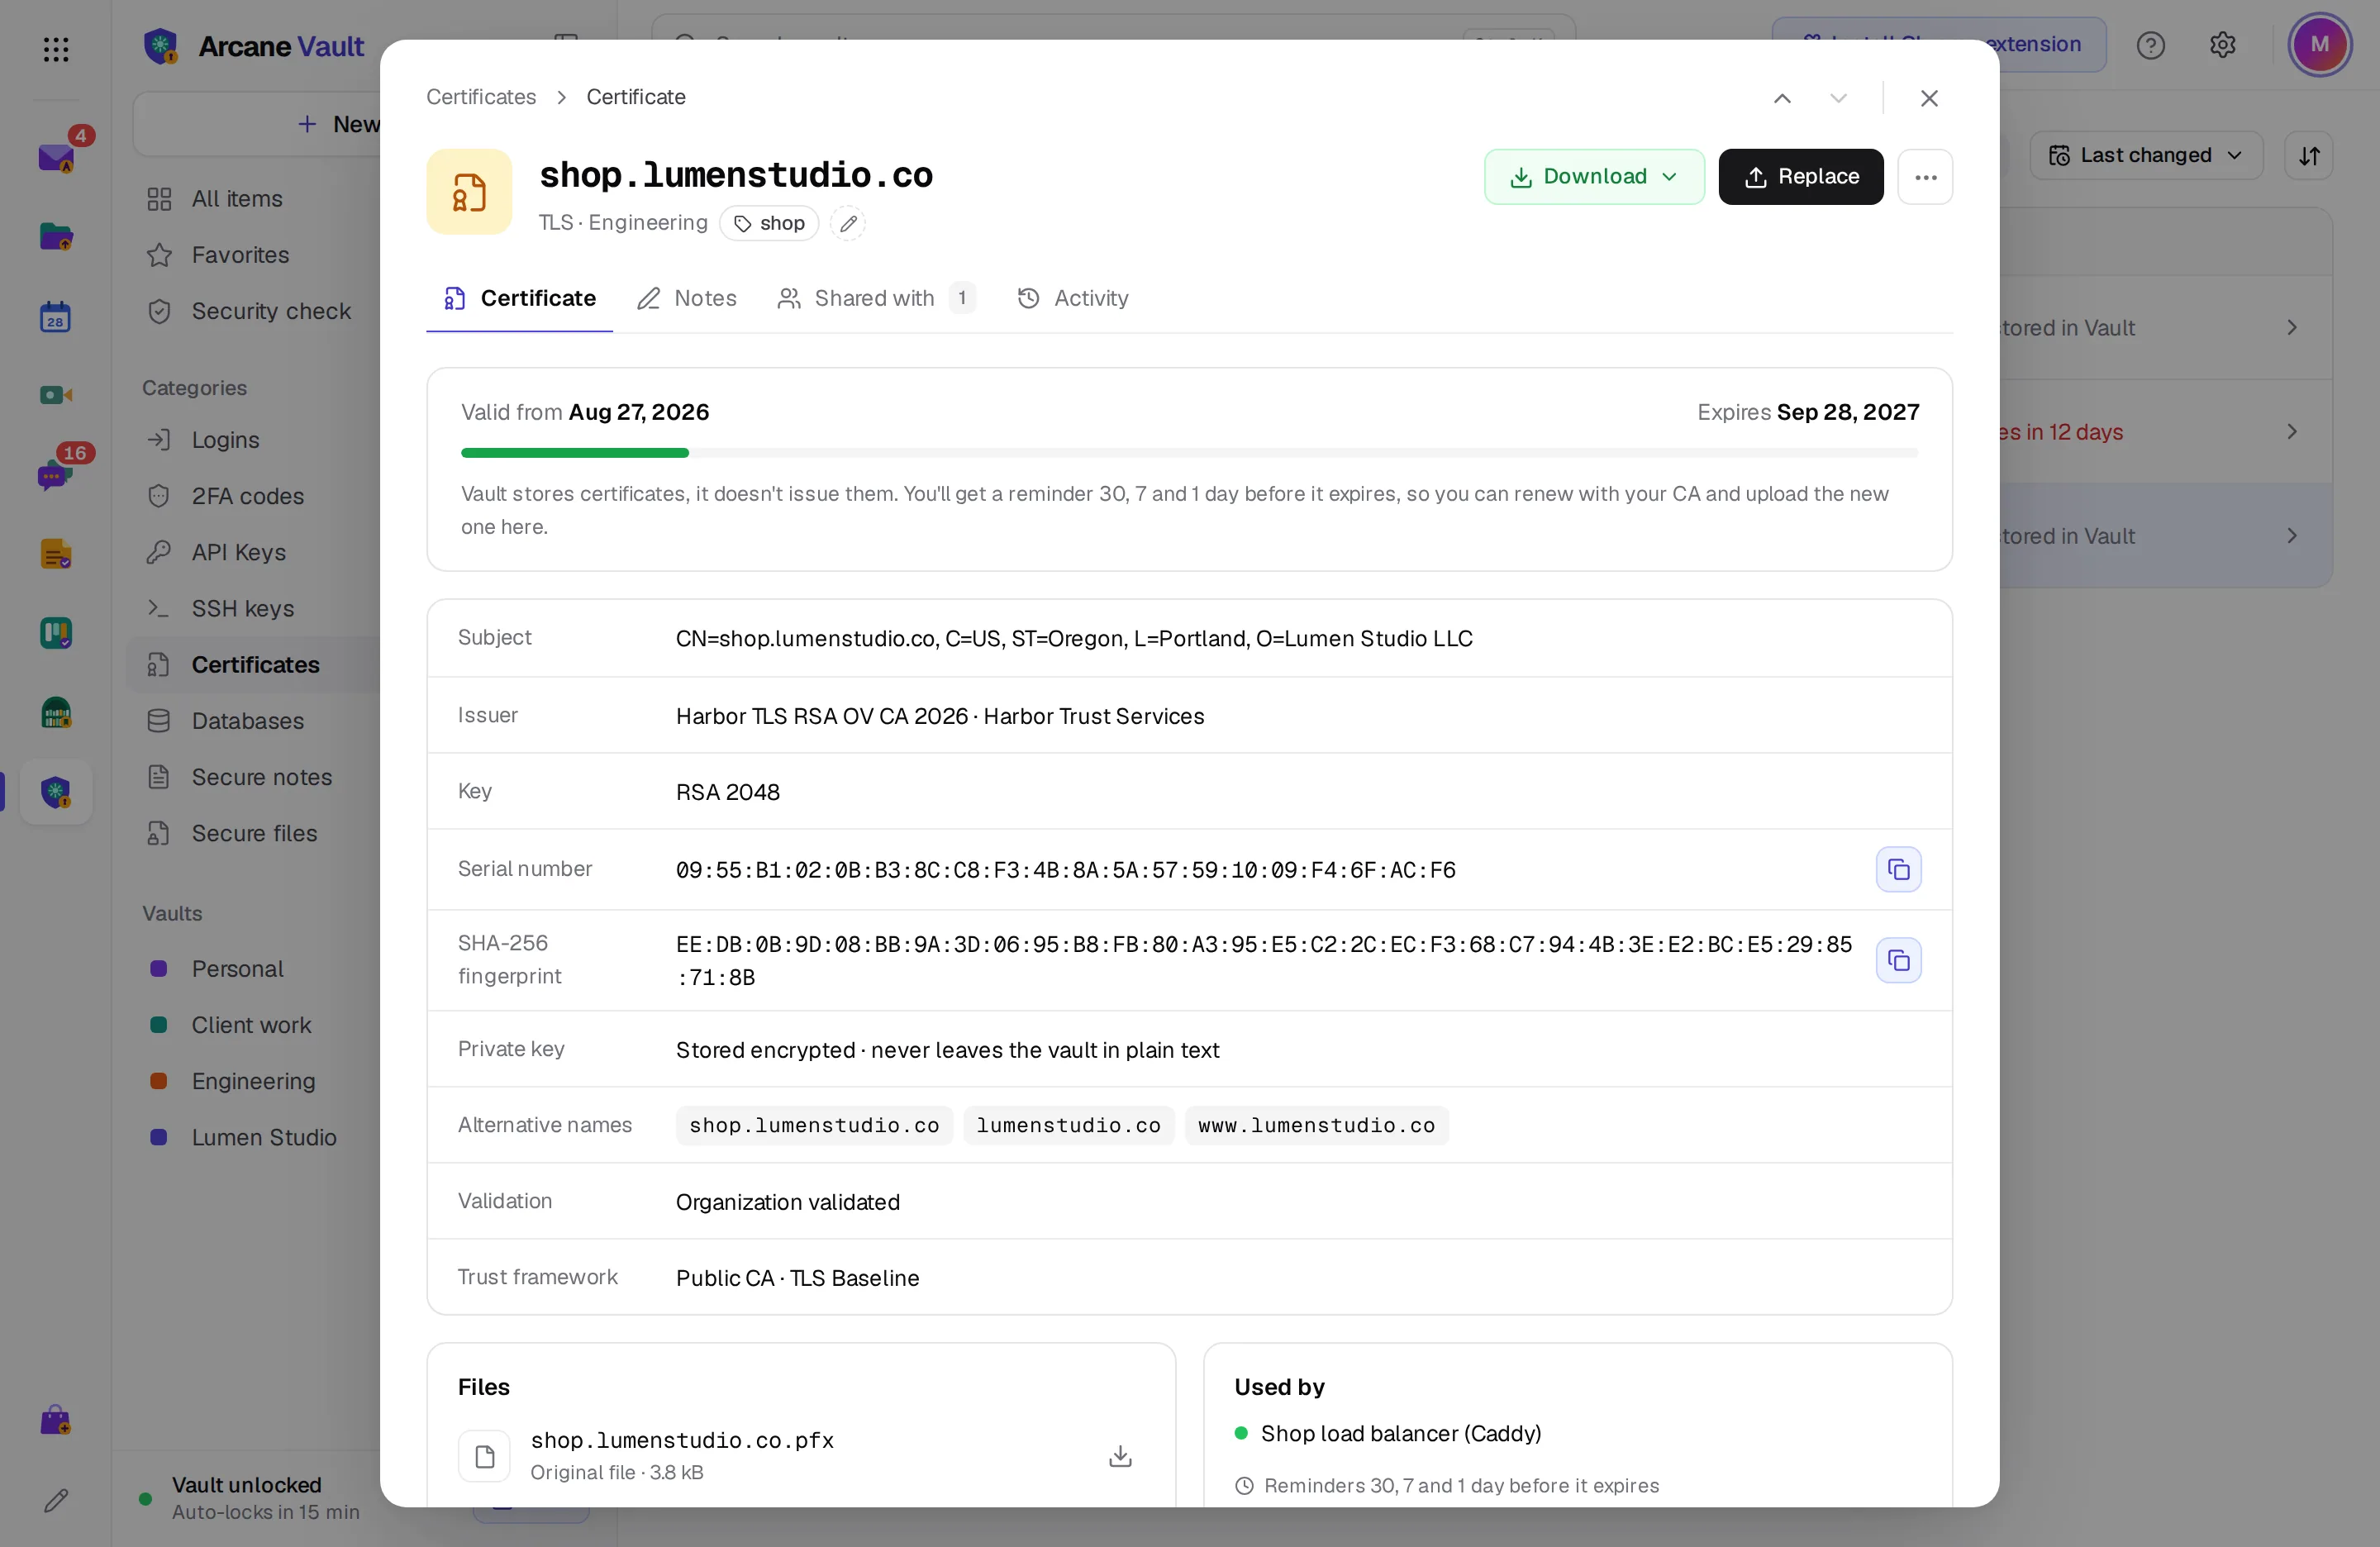The width and height of the screenshot is (2380, 1547).
Task: Click the shop.lumenstudio.co certificate item icon
Action: 469,192
